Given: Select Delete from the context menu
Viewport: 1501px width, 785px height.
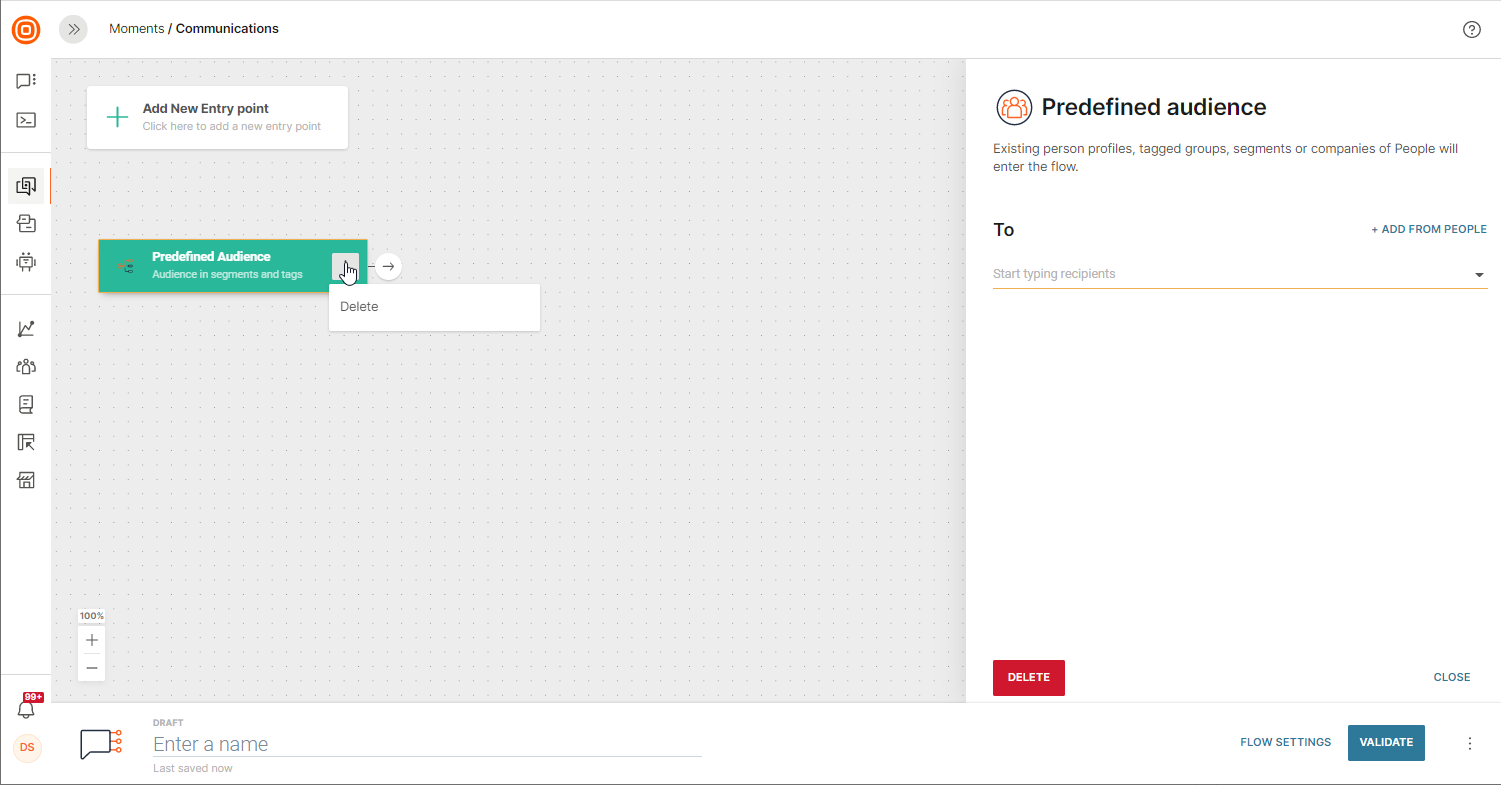Looking at the screenshot, I should click(359, 307).
